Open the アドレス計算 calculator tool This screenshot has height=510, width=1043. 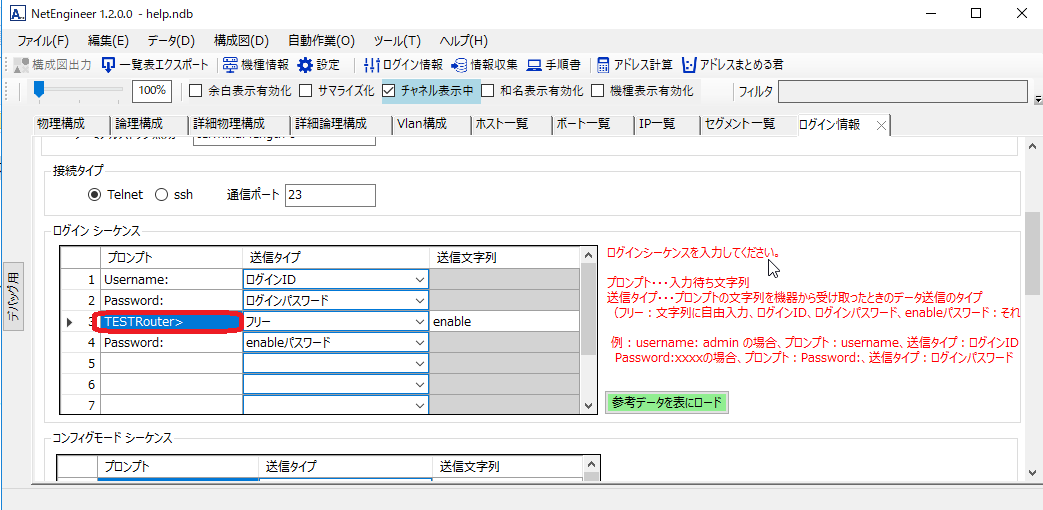point(604,65)
